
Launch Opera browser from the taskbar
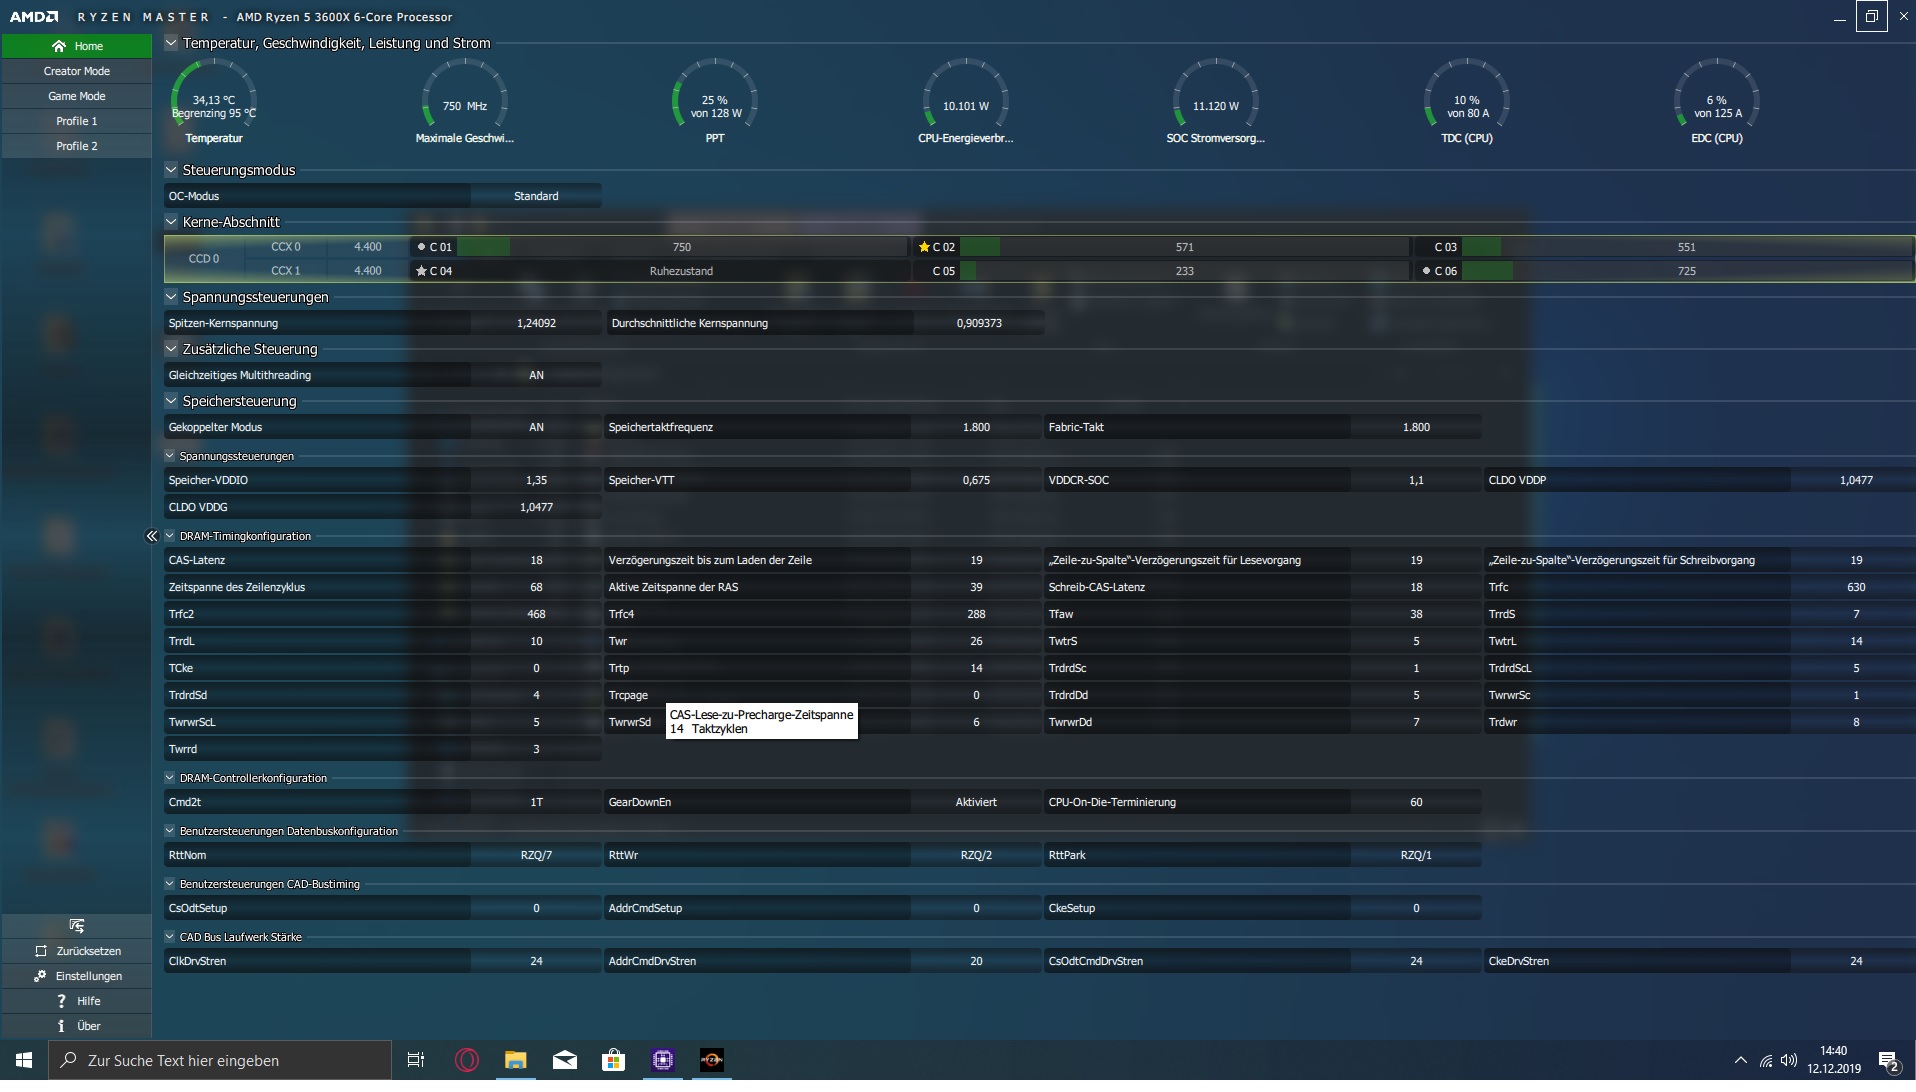[x=466, y=1060]
